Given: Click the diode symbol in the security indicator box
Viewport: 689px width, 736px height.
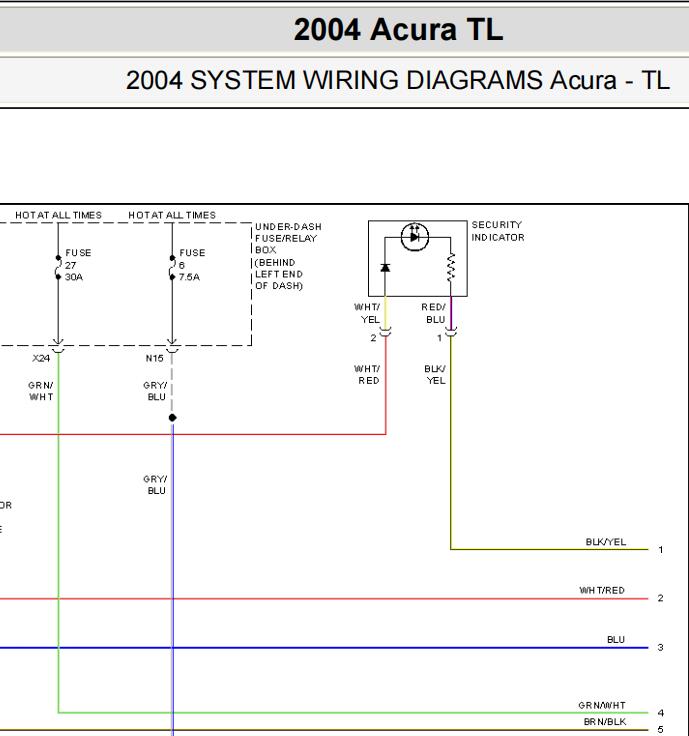Looking at the screenshot, I should [385, 268].
